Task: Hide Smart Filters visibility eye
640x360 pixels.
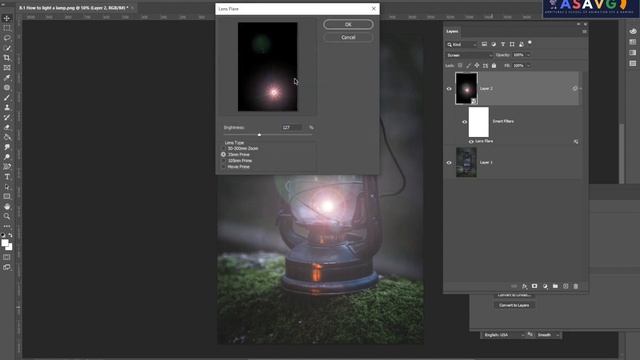Action: [464, 122]
